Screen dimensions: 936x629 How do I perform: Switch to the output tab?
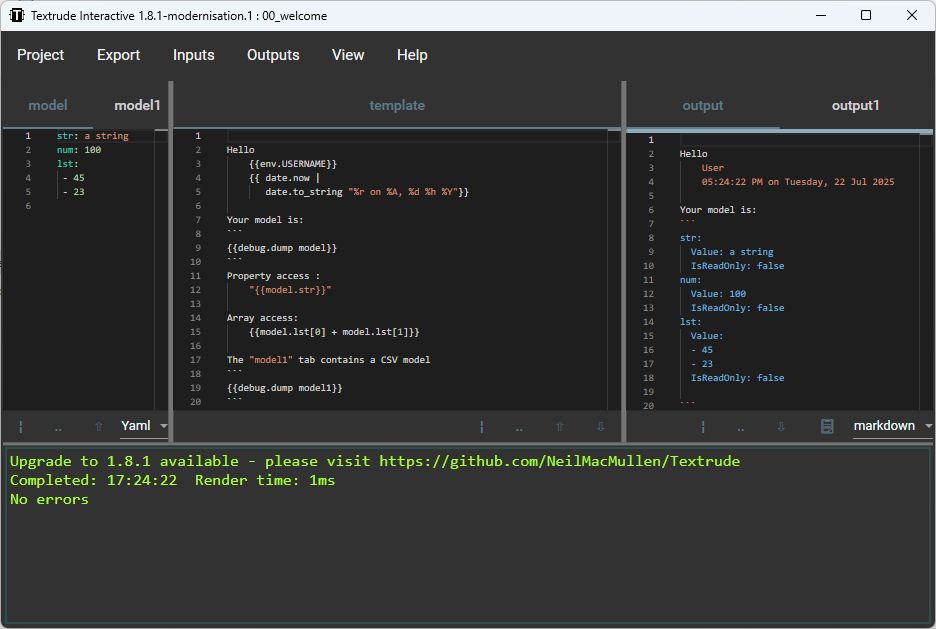click(703, 106)
